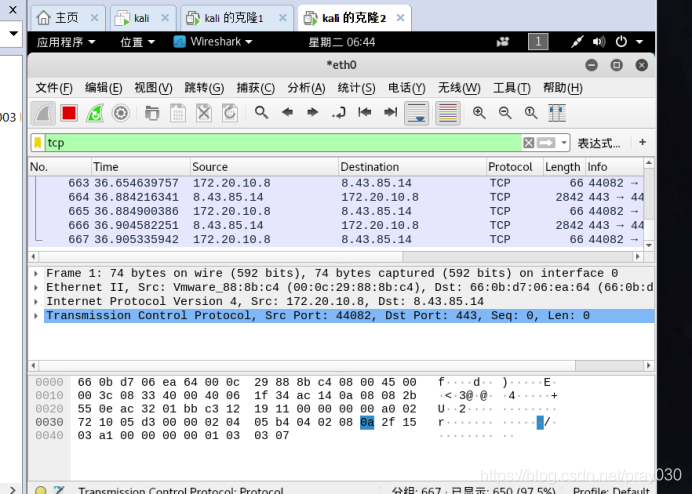
Task: Open the 位置 places menu
Action: coord(138,42)
